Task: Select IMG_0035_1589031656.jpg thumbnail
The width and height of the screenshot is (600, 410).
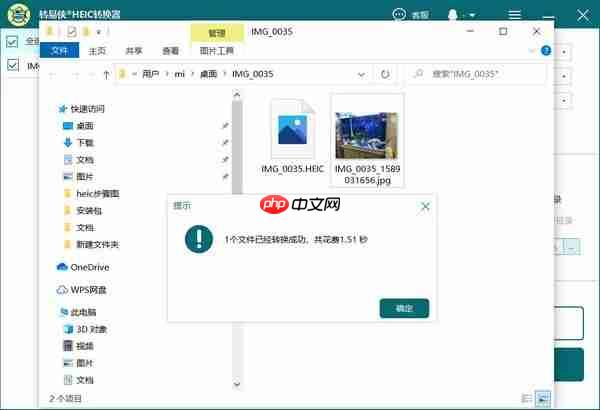Action: click(x=367, y=140)
